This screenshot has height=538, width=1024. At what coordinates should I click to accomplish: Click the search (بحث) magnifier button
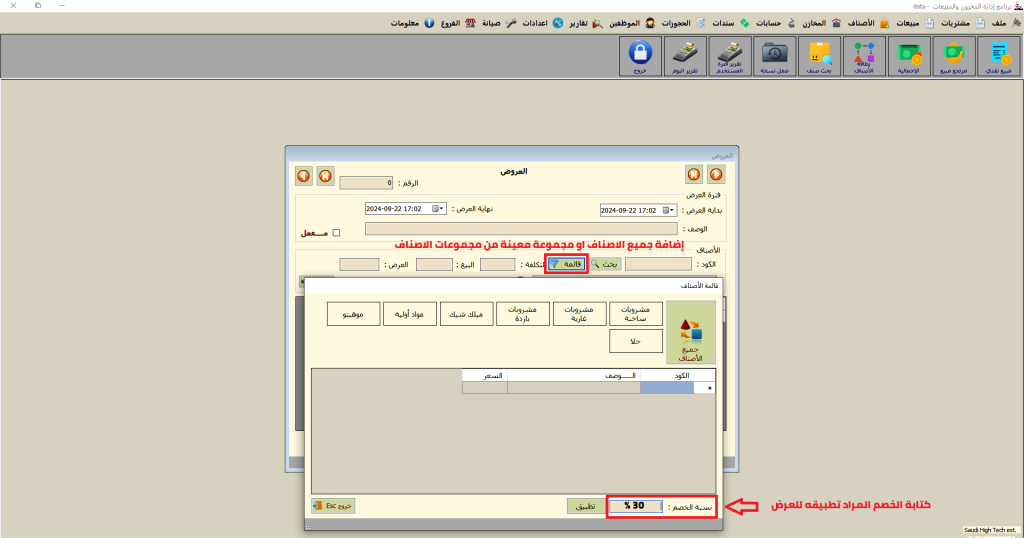coord(605,264)
